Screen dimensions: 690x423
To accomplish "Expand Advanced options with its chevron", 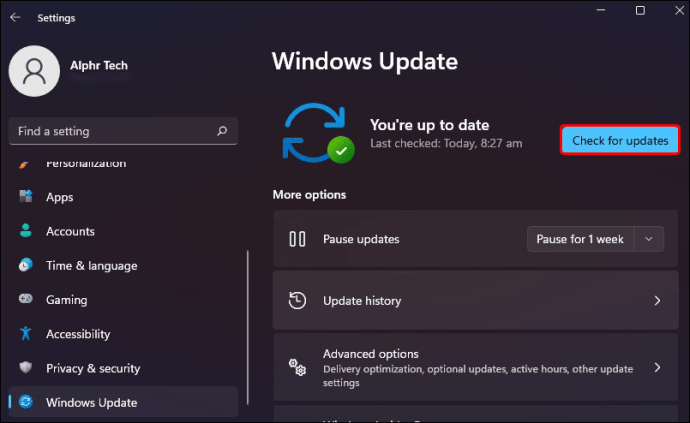I will pyautogui.click(x=657, y=368).
